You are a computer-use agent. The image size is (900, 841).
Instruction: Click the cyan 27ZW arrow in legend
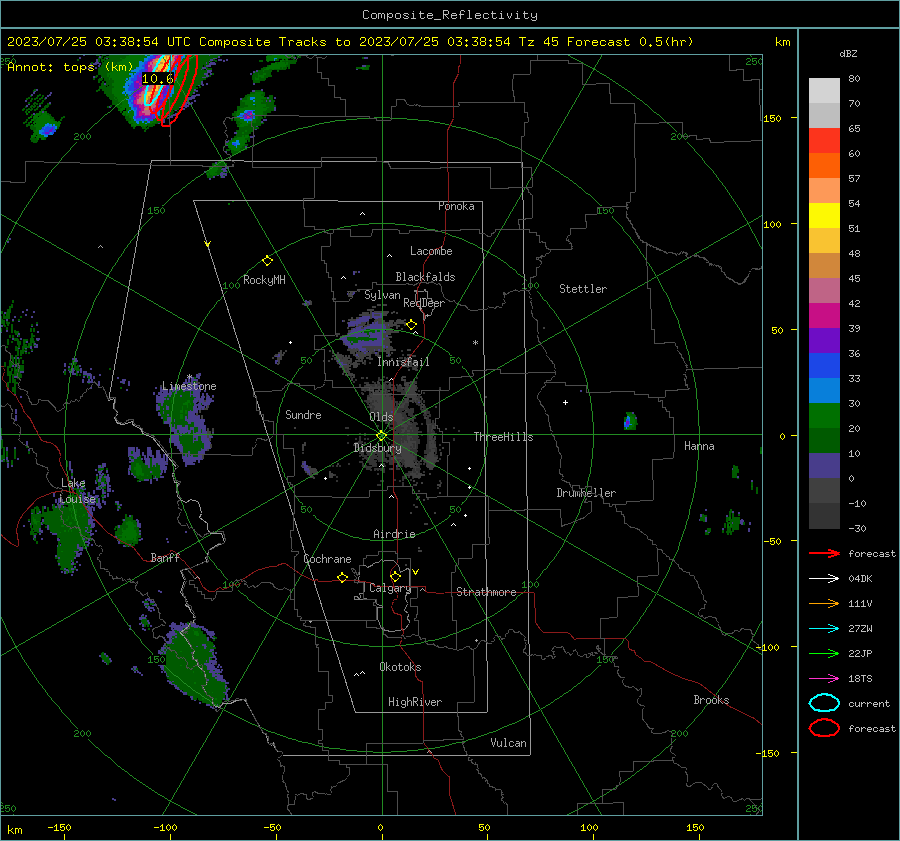click(824, 629)
